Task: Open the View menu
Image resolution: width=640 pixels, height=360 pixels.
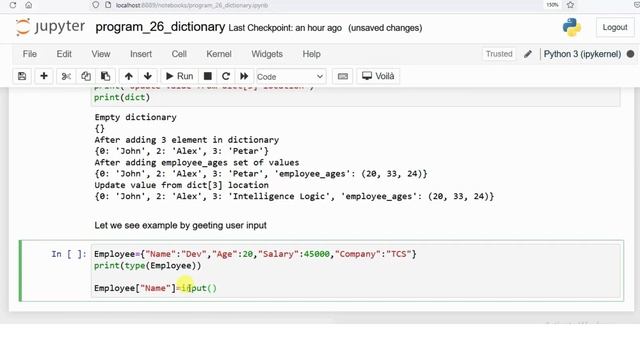Action: 101,54
